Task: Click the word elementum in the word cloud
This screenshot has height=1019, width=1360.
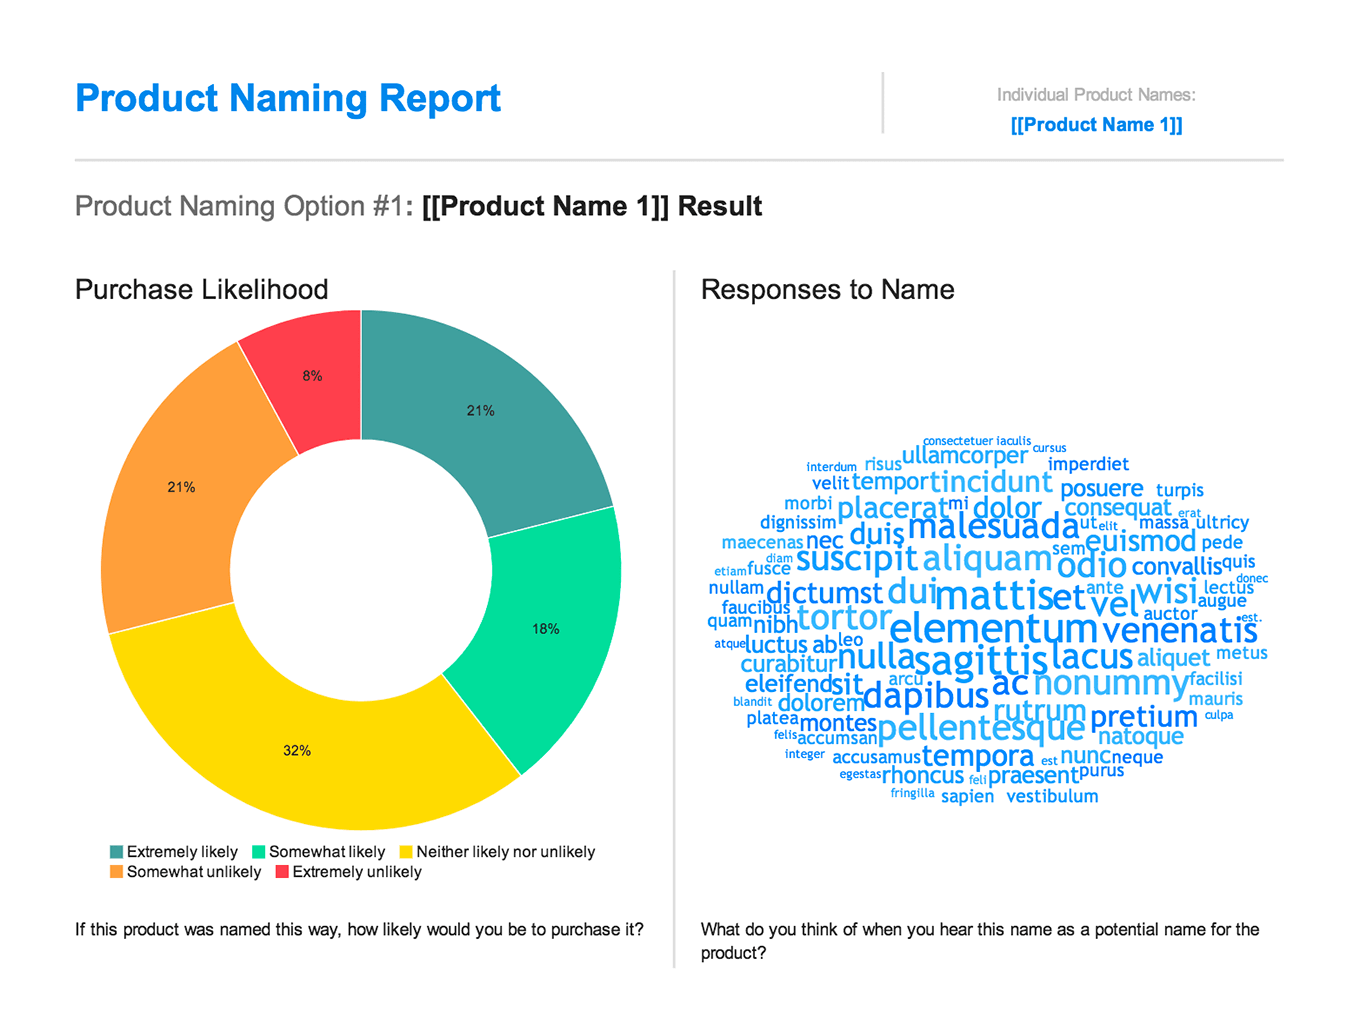Action: click(993, 629)
